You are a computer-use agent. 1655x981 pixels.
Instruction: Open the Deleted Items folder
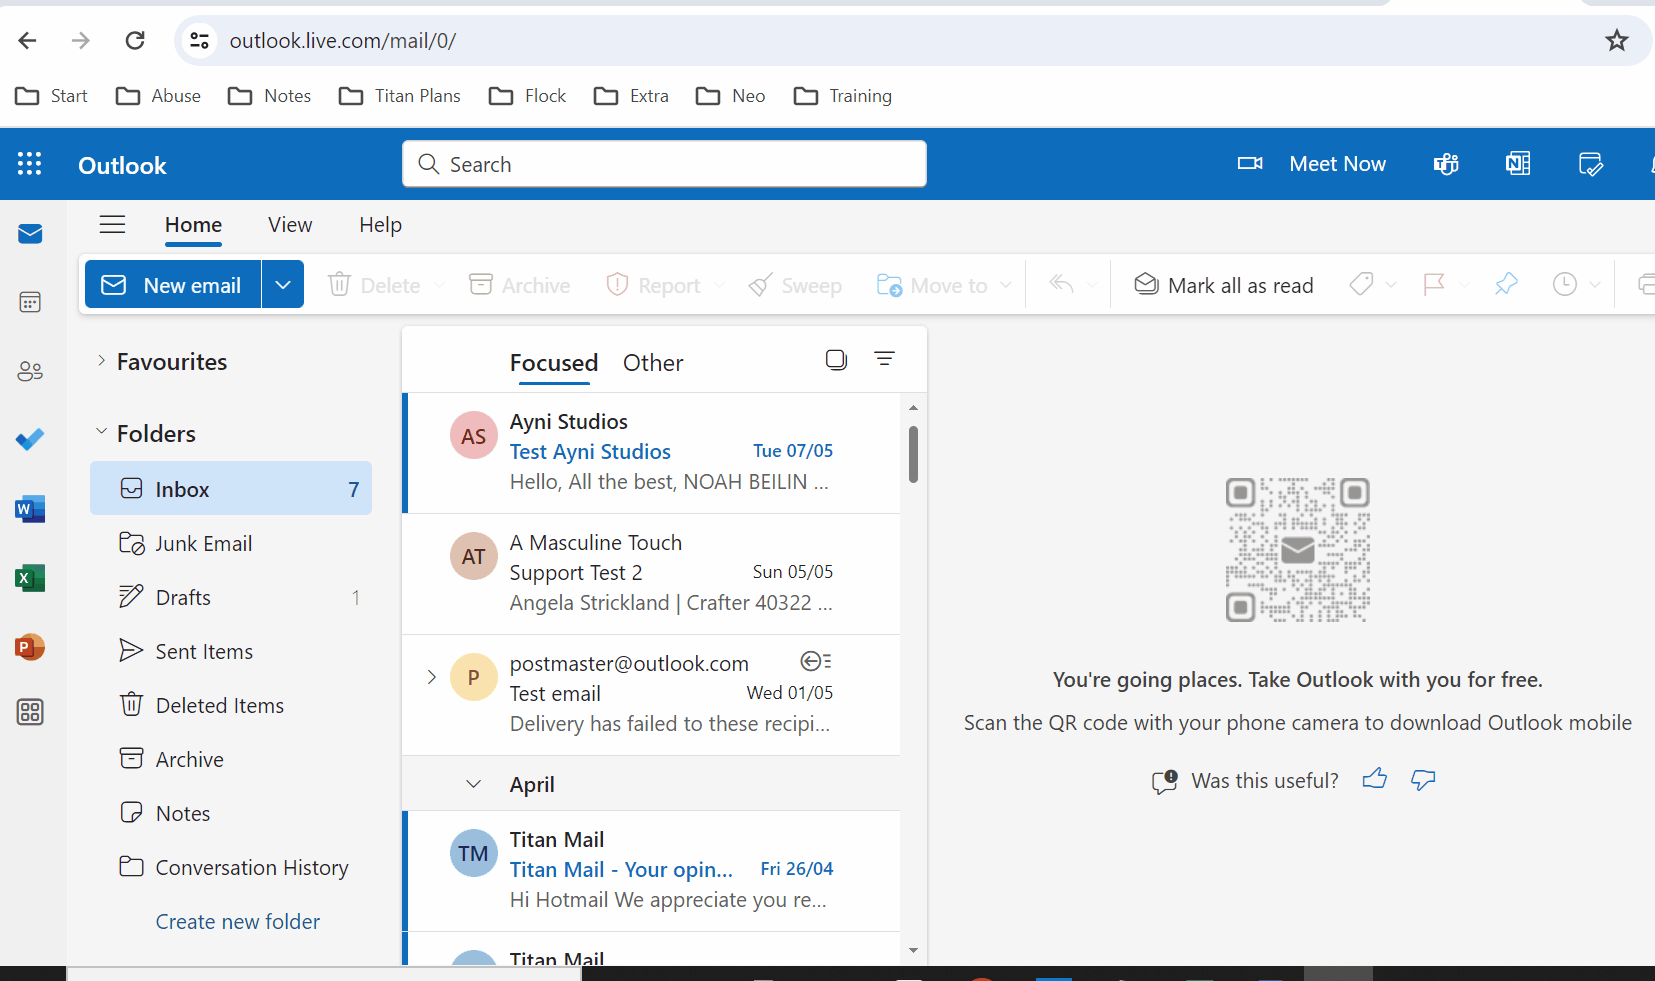231,705
